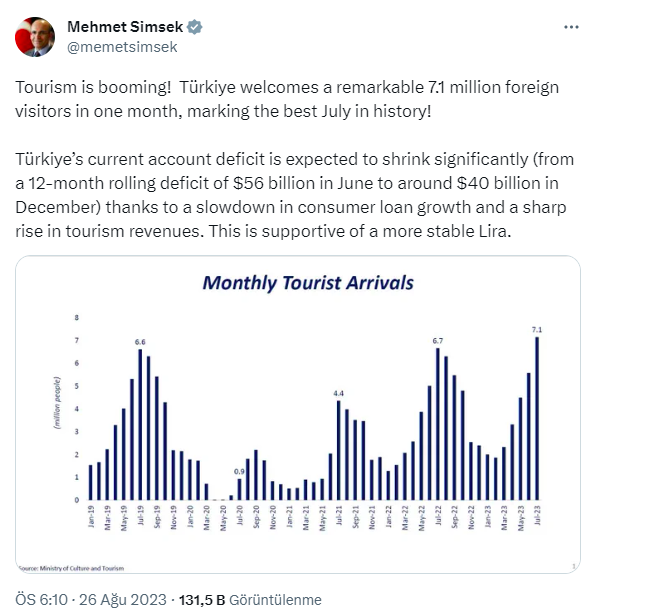Open the 131,5 B Görüntülenme view count
670x612 pixels.
[x=250, y=600]
